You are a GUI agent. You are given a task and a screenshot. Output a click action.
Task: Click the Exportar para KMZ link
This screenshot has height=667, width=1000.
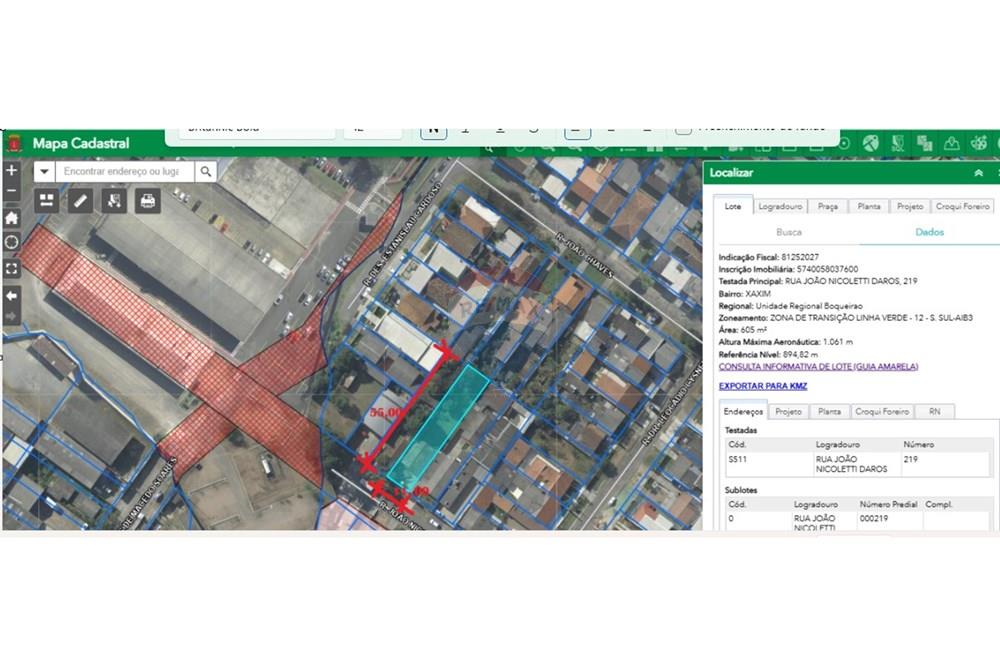pos(762,386)
